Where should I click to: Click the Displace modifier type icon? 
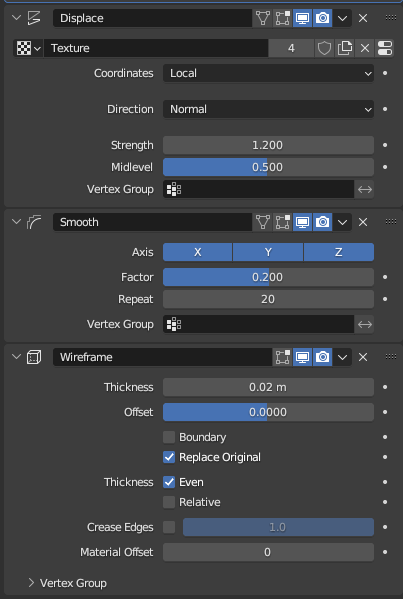(34, 18)
